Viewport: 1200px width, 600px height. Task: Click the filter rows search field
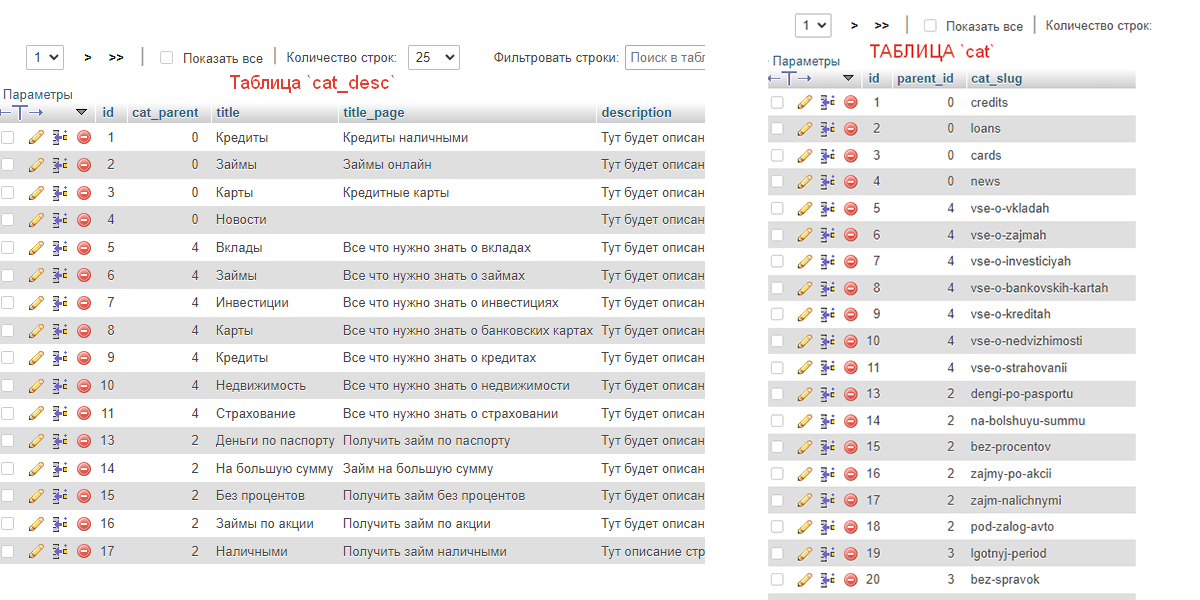point(666,58)
